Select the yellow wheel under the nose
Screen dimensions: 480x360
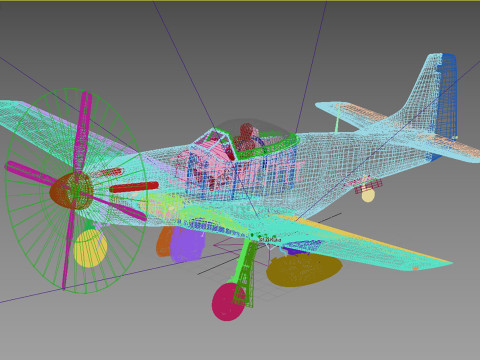pos(90,248)
